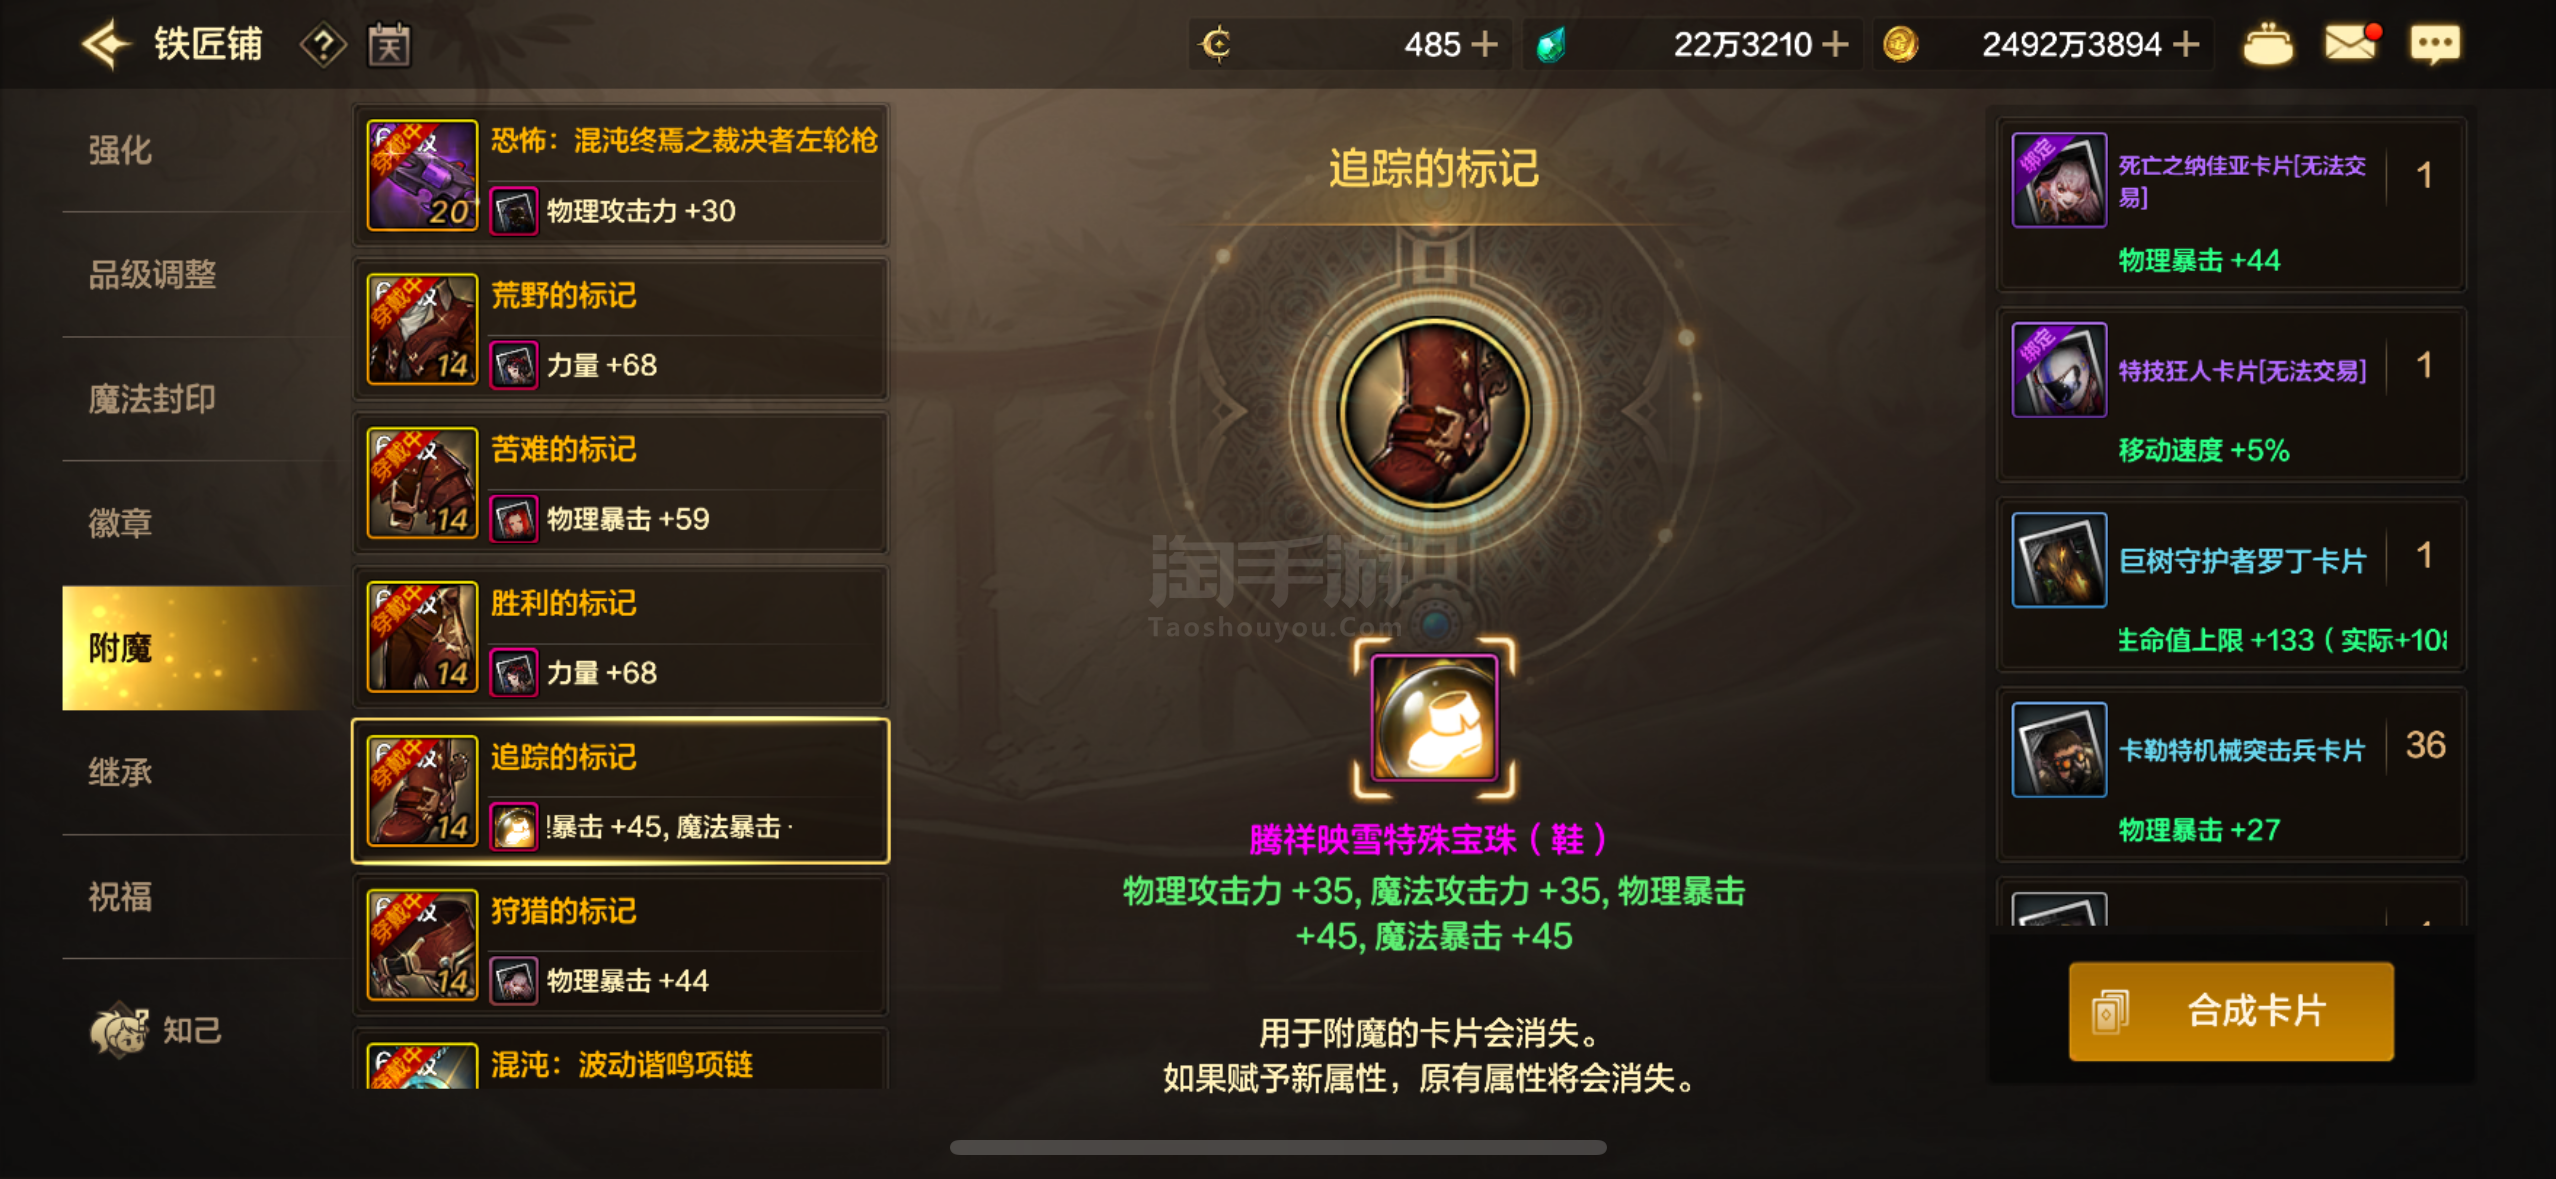The width and height of the screenshot is (2556, 1179).
Task: Switch to the 强化 tab
Action: pyautogui.click(x=120, y=150)
